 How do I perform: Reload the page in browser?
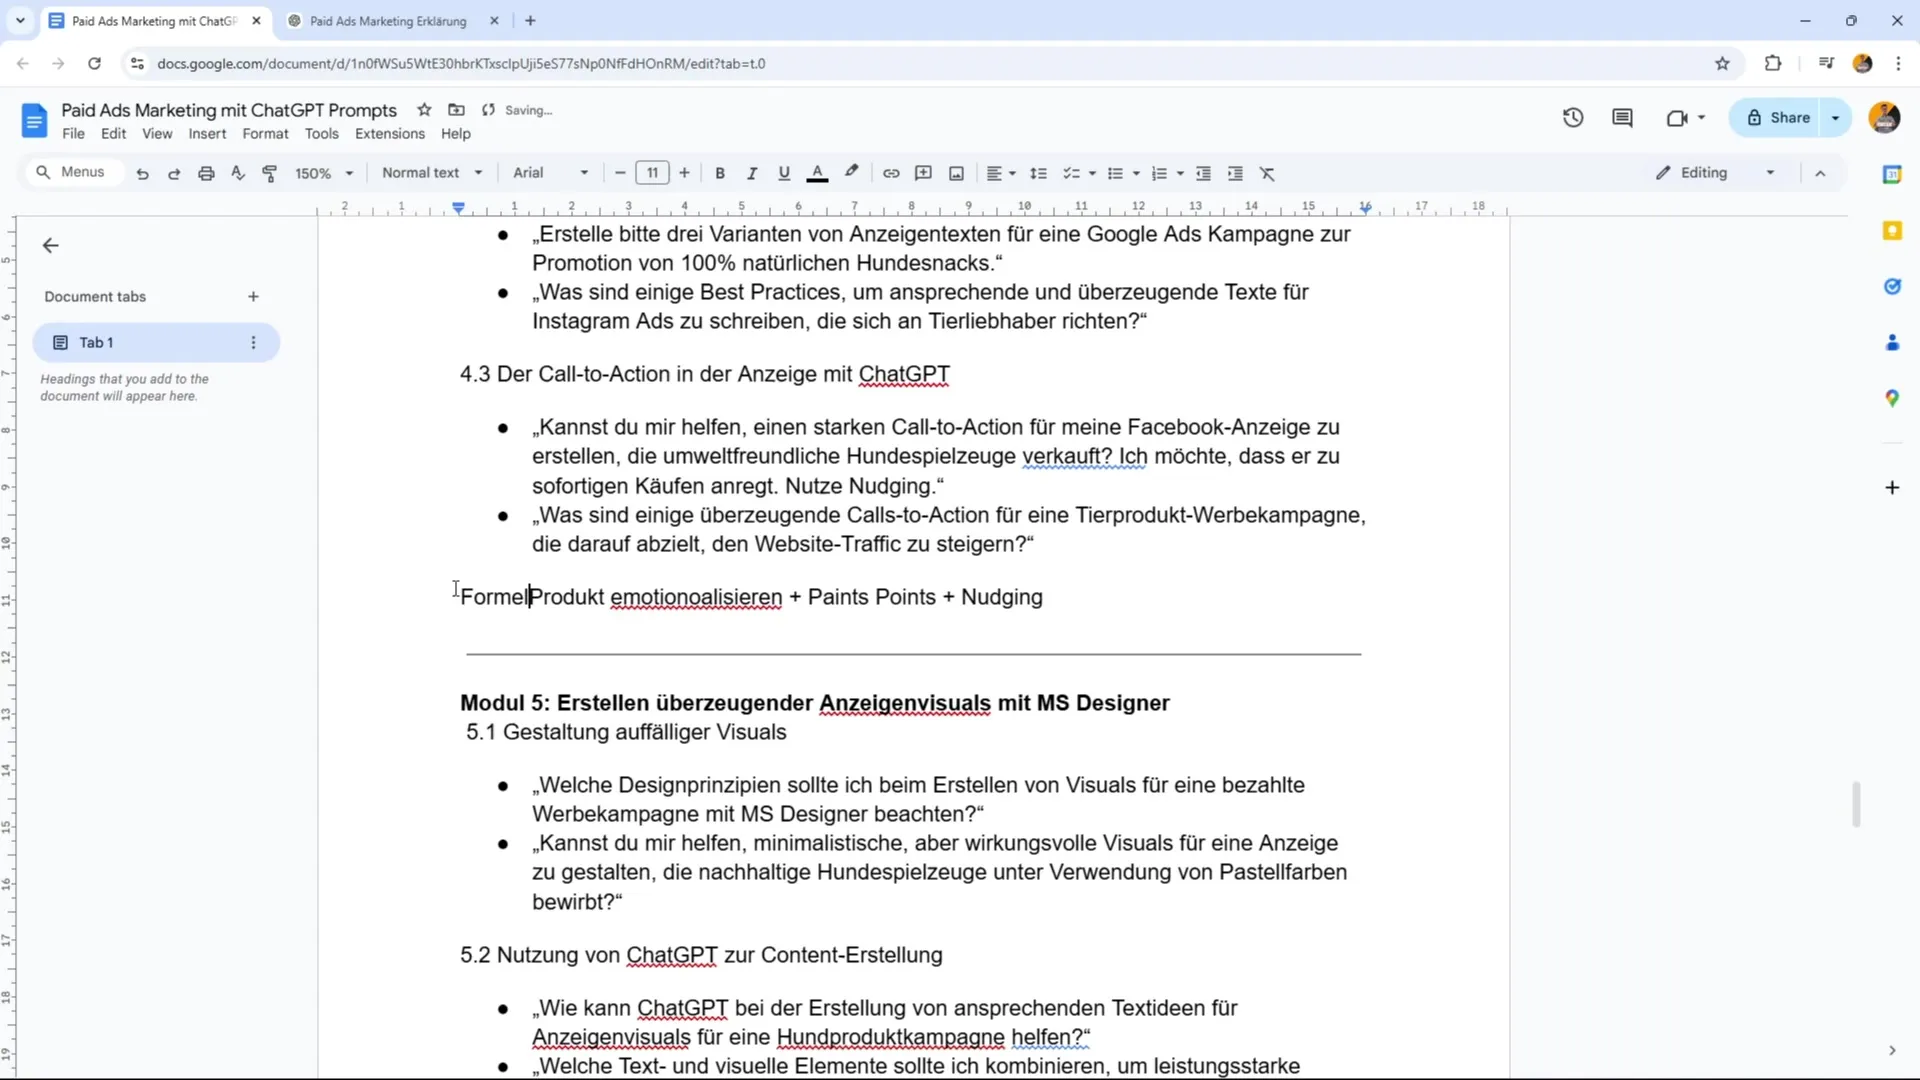tap(94, 63)
